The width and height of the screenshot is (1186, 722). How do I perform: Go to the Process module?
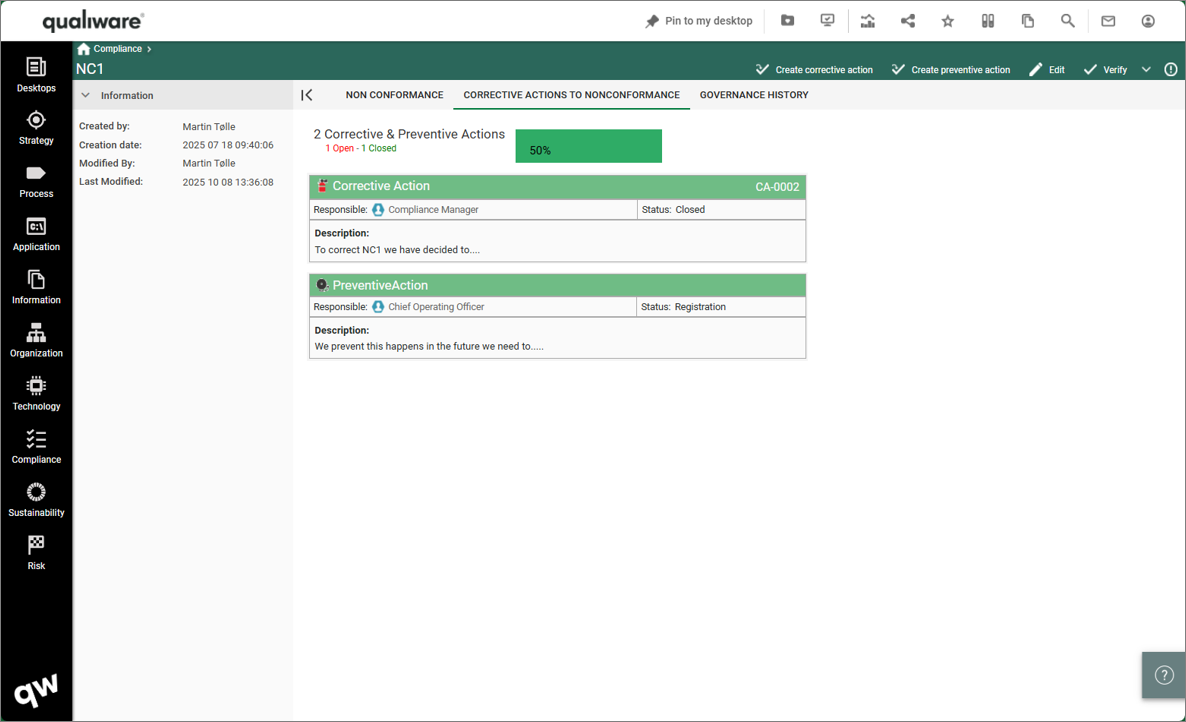point(36,181)
